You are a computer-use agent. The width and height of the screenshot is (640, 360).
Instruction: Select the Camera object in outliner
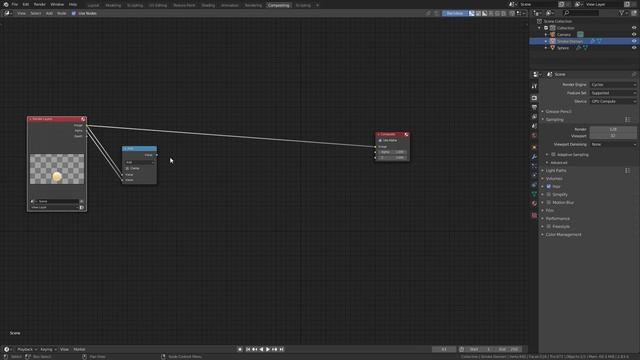(564, 35)
